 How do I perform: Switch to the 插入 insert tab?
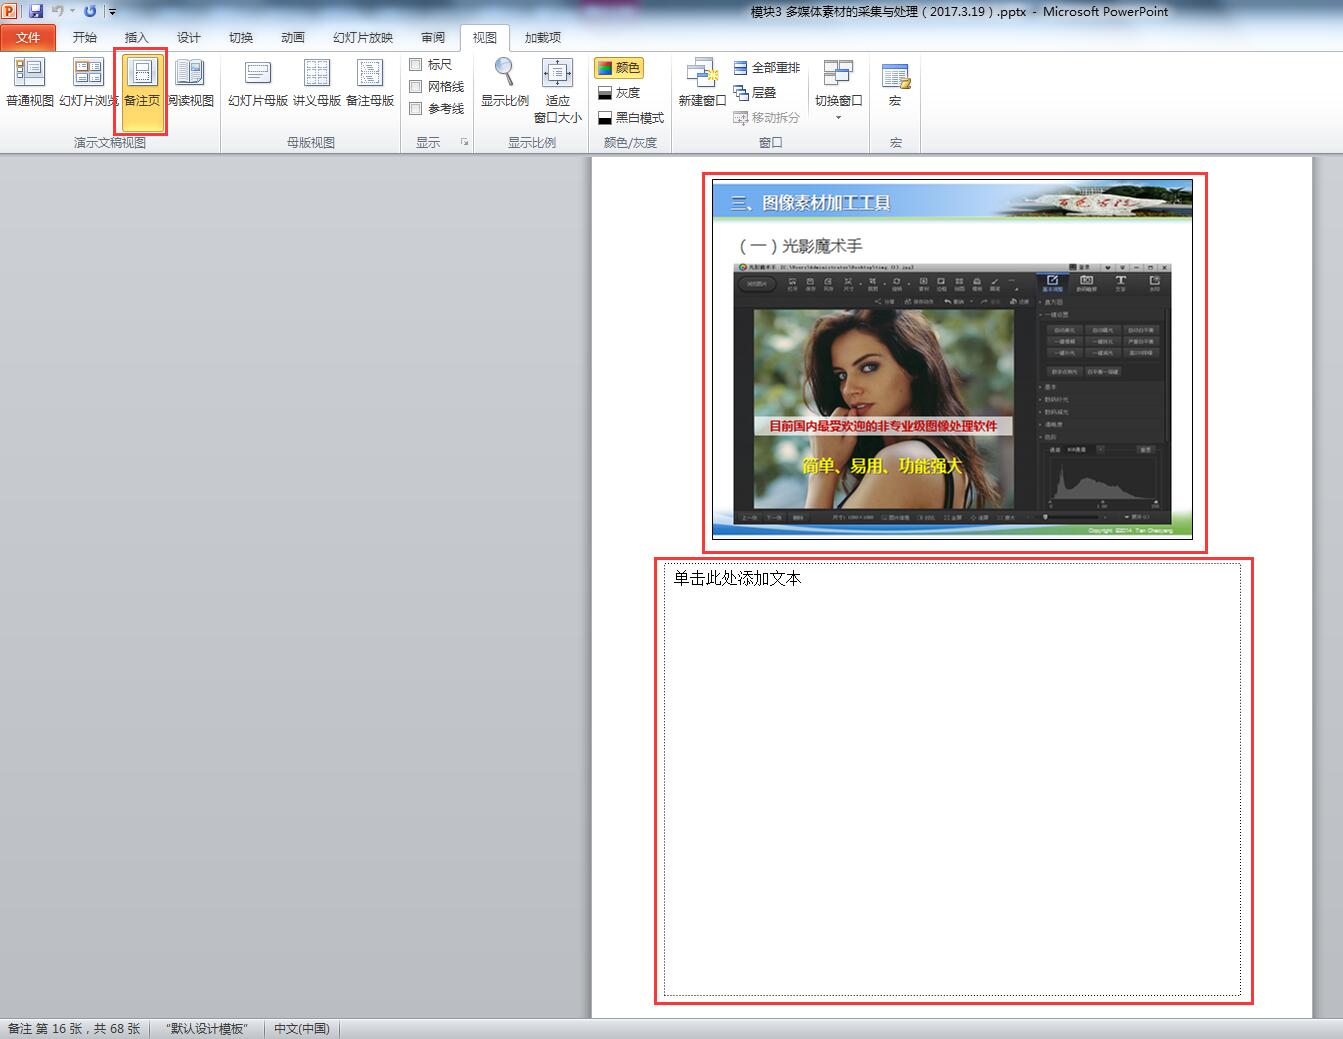(x=137, y=37)
